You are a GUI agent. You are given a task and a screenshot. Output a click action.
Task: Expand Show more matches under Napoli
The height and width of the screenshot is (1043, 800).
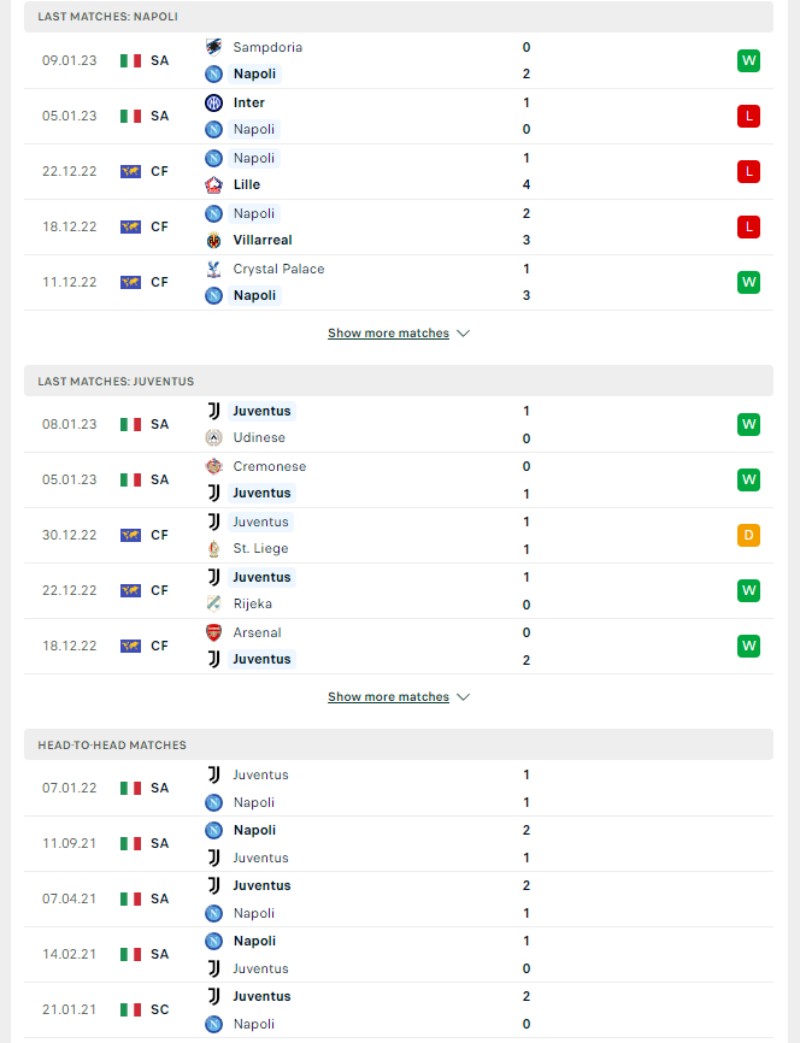pyautogui.click(x=388, y=333)
